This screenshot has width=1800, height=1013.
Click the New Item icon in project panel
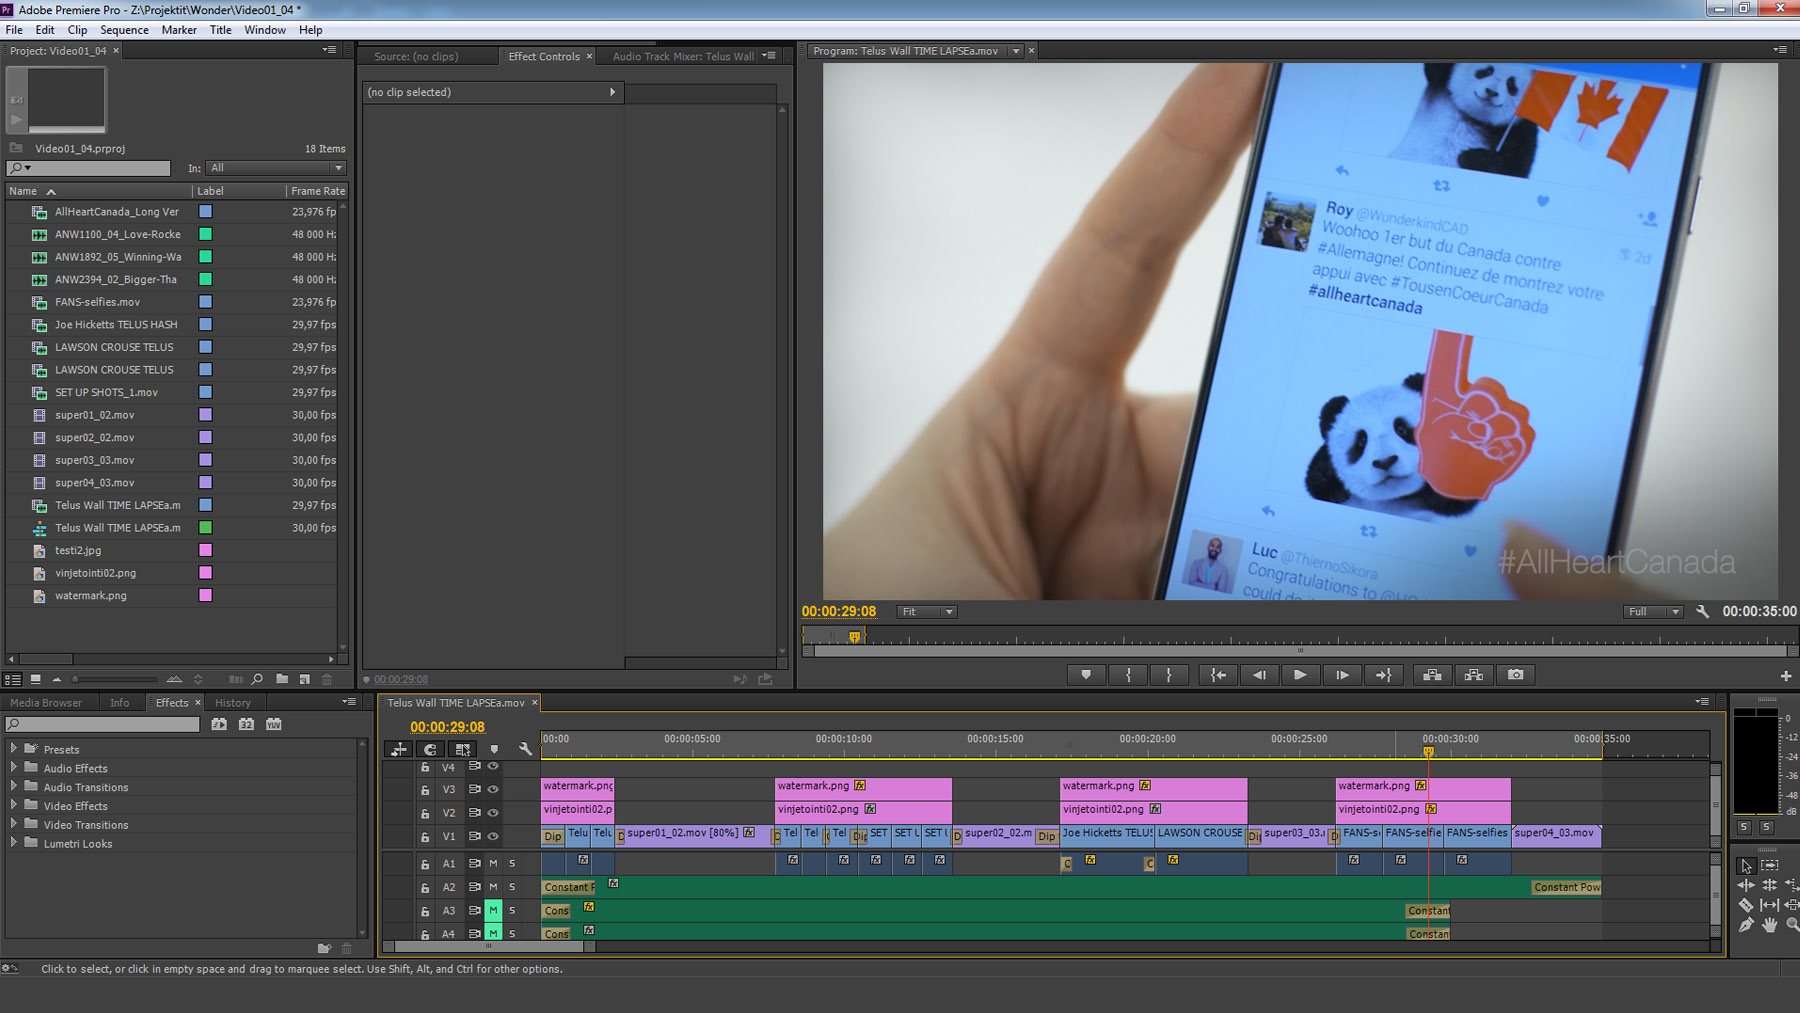tap(305, 679)
